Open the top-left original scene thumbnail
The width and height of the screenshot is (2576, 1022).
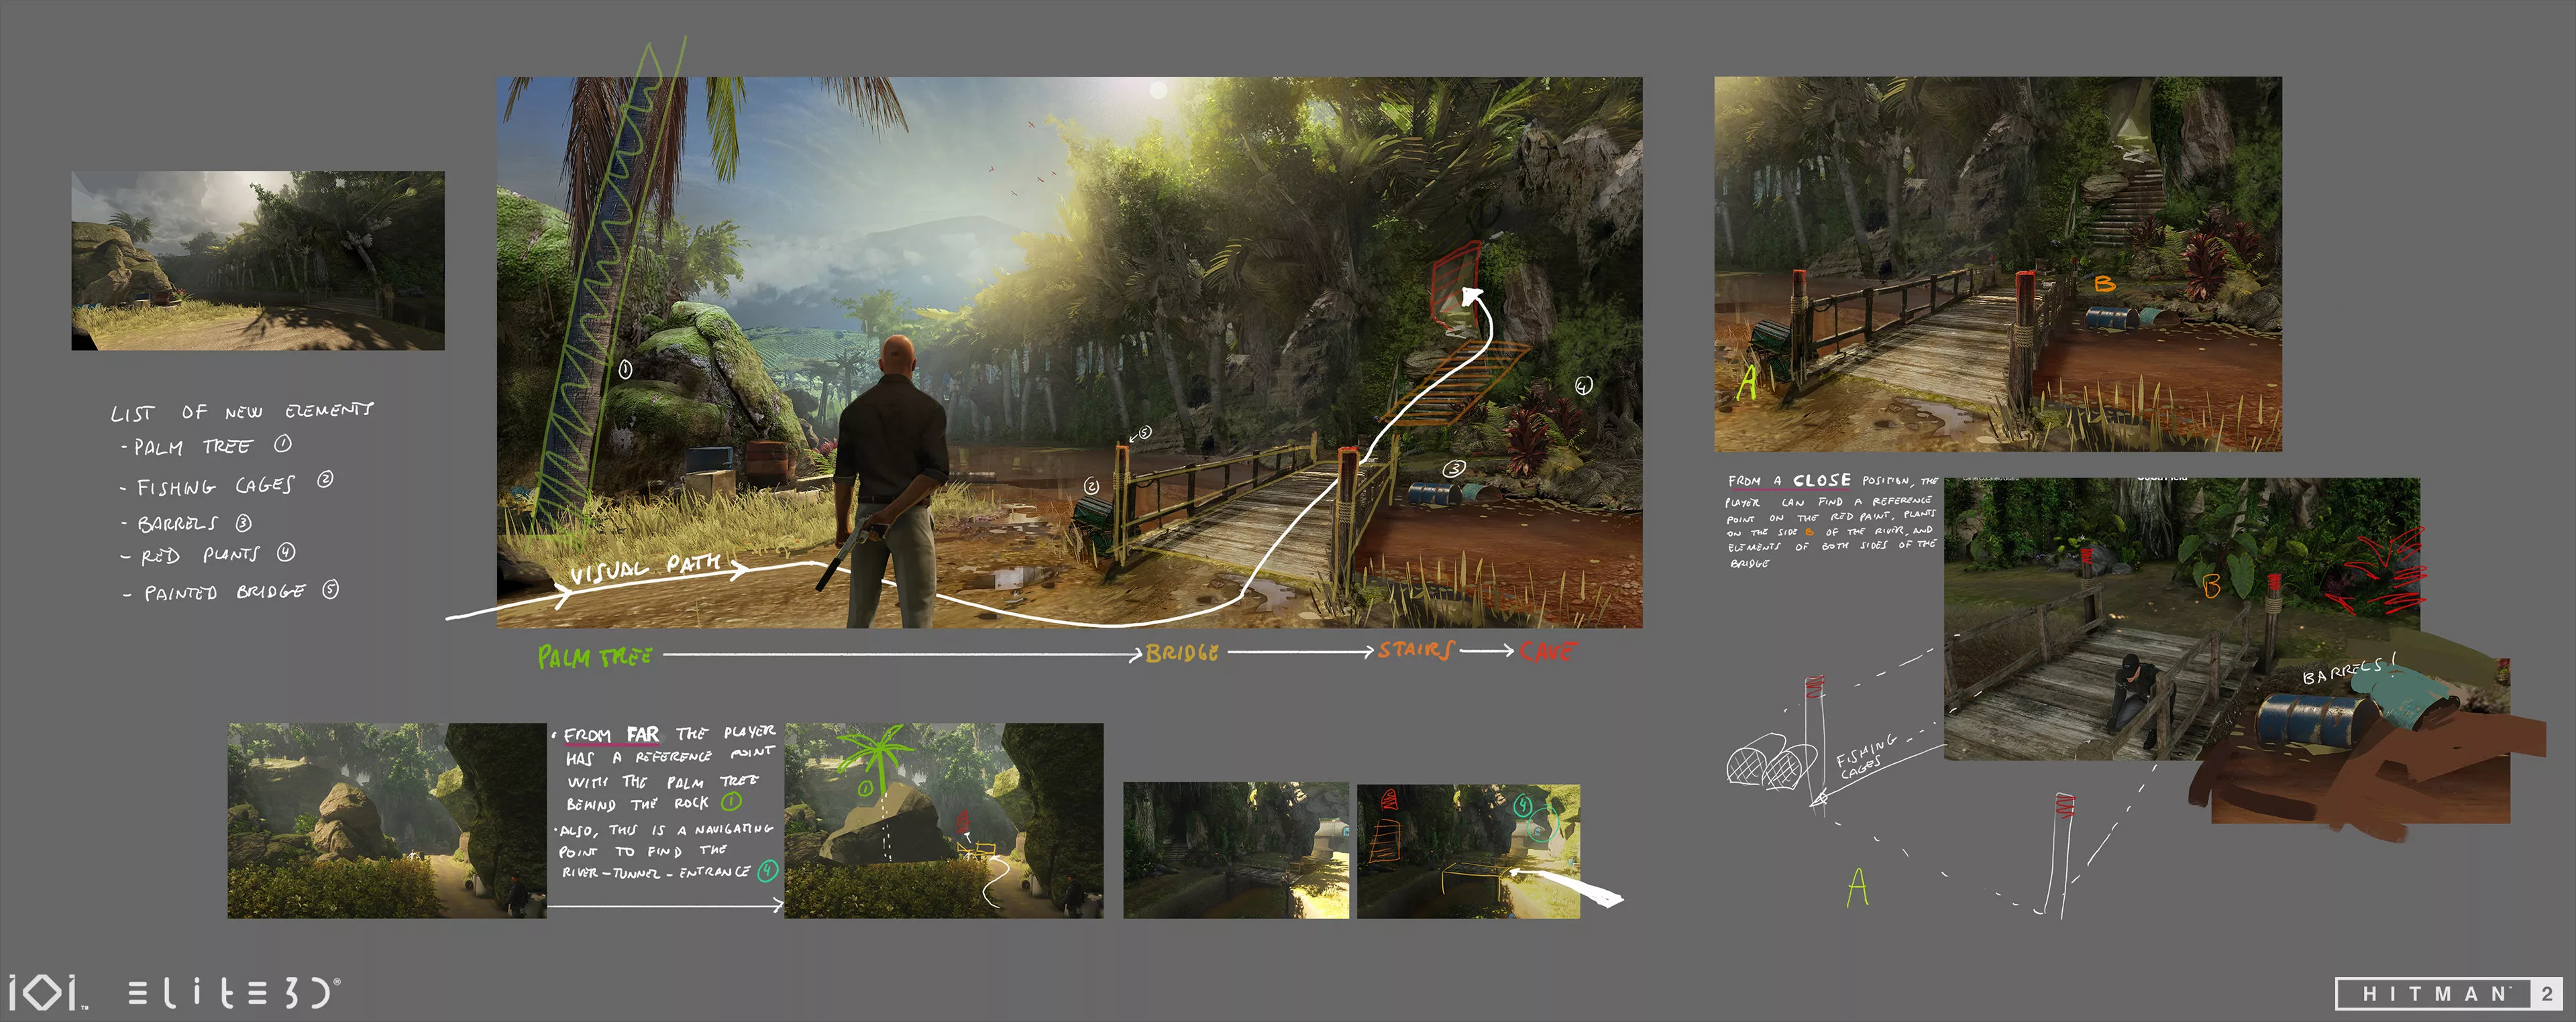click(258, 260)
